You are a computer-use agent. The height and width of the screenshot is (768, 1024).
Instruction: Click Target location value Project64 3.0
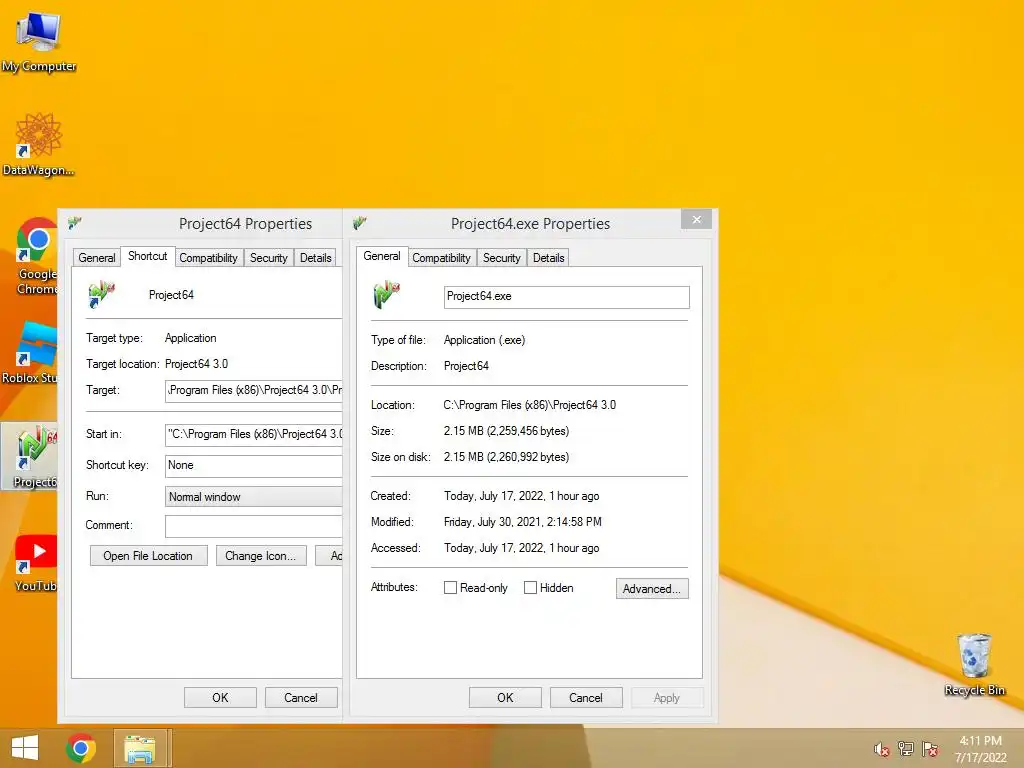pyautogui.click(x=196, y=364)
